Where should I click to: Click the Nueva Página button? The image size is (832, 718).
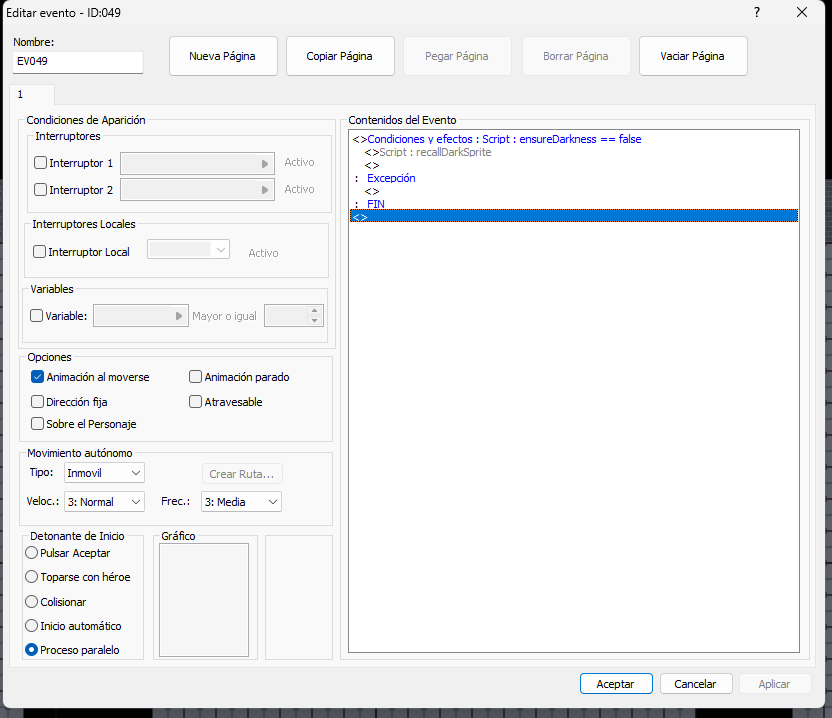(222, 56)
